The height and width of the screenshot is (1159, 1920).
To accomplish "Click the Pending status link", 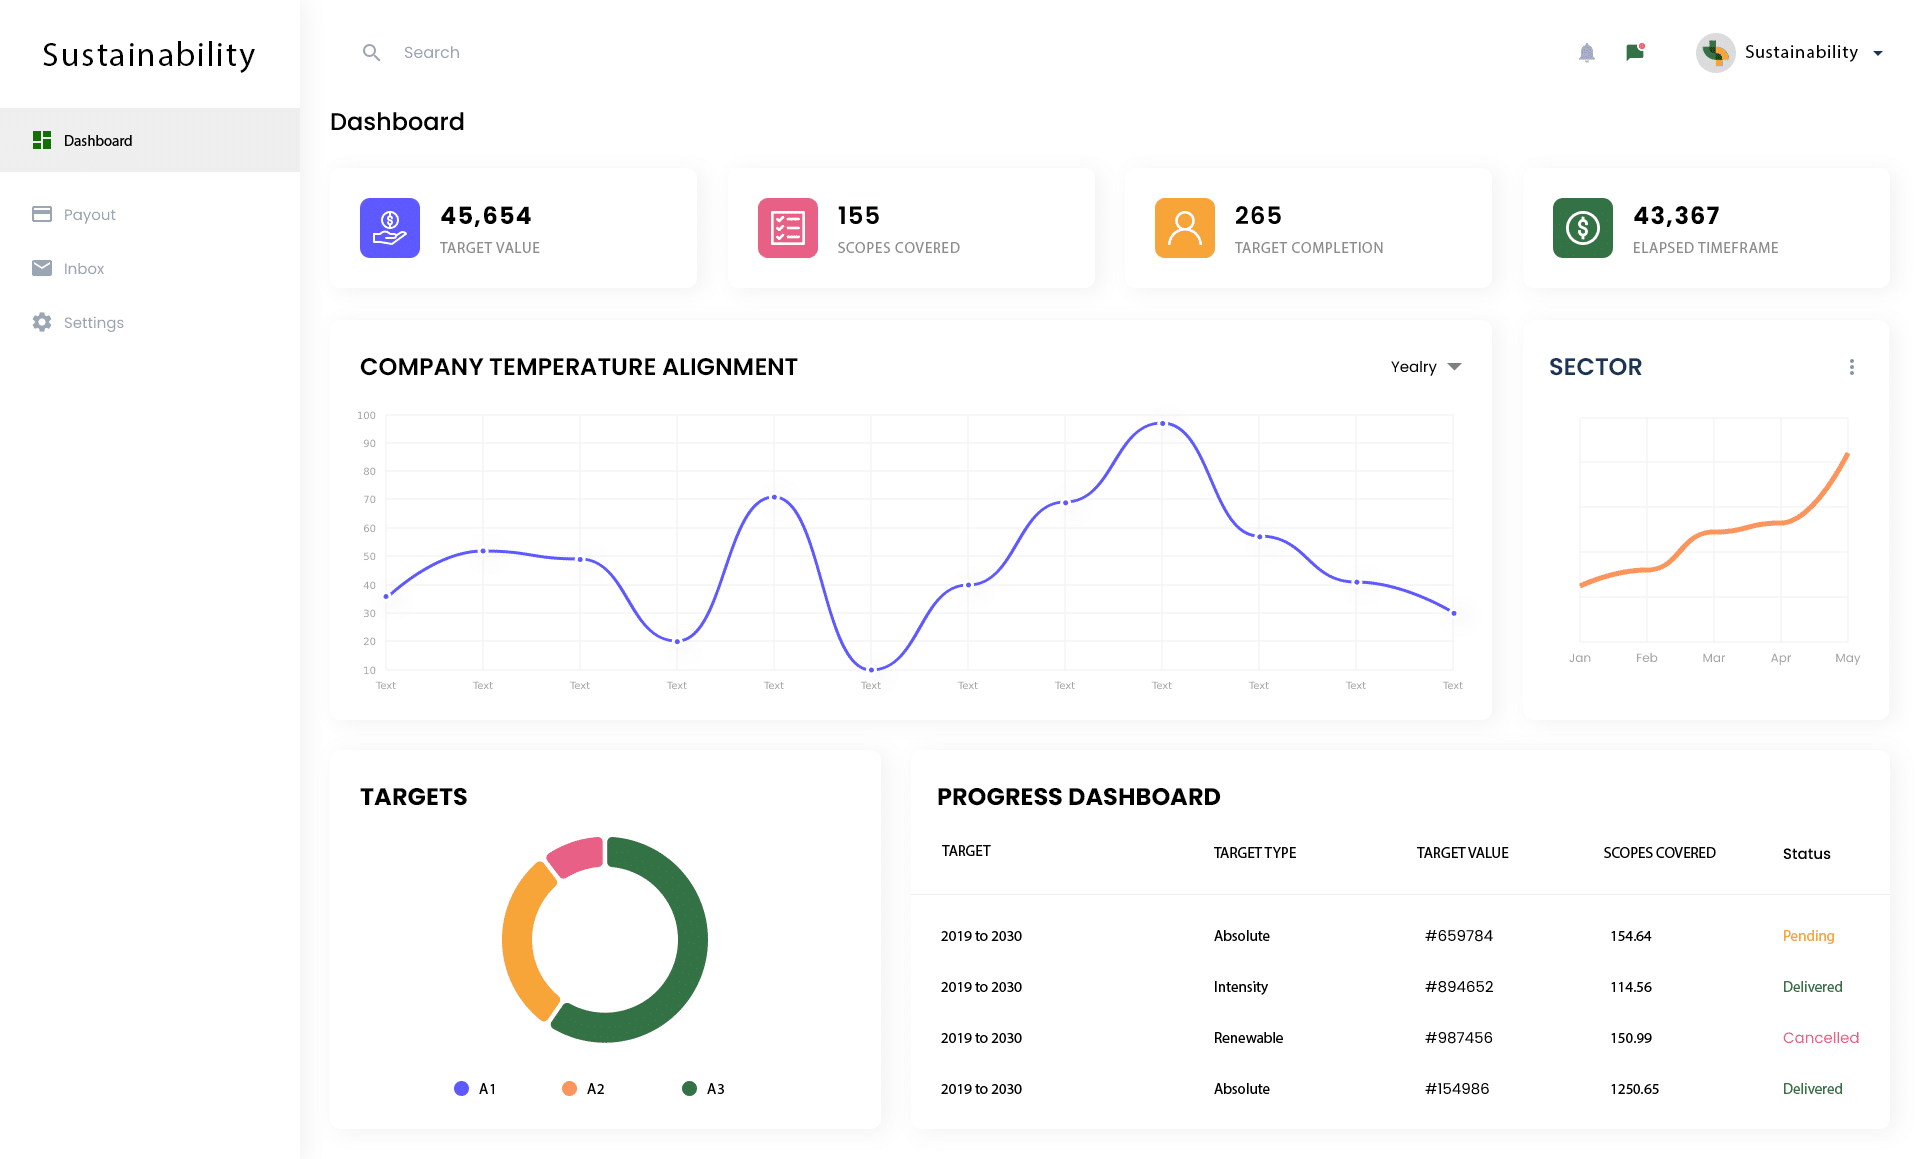I will pos(1808,935).
